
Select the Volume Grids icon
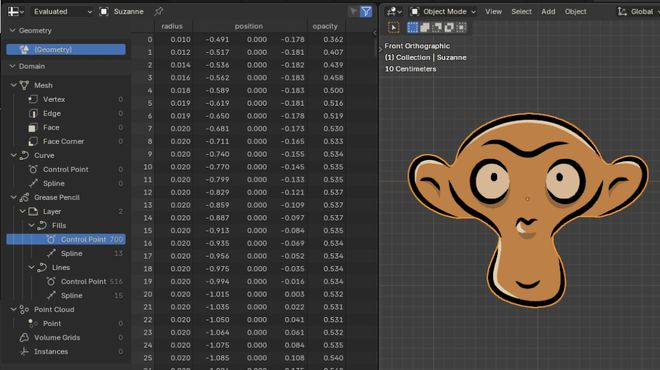click(x=24, y=337)
